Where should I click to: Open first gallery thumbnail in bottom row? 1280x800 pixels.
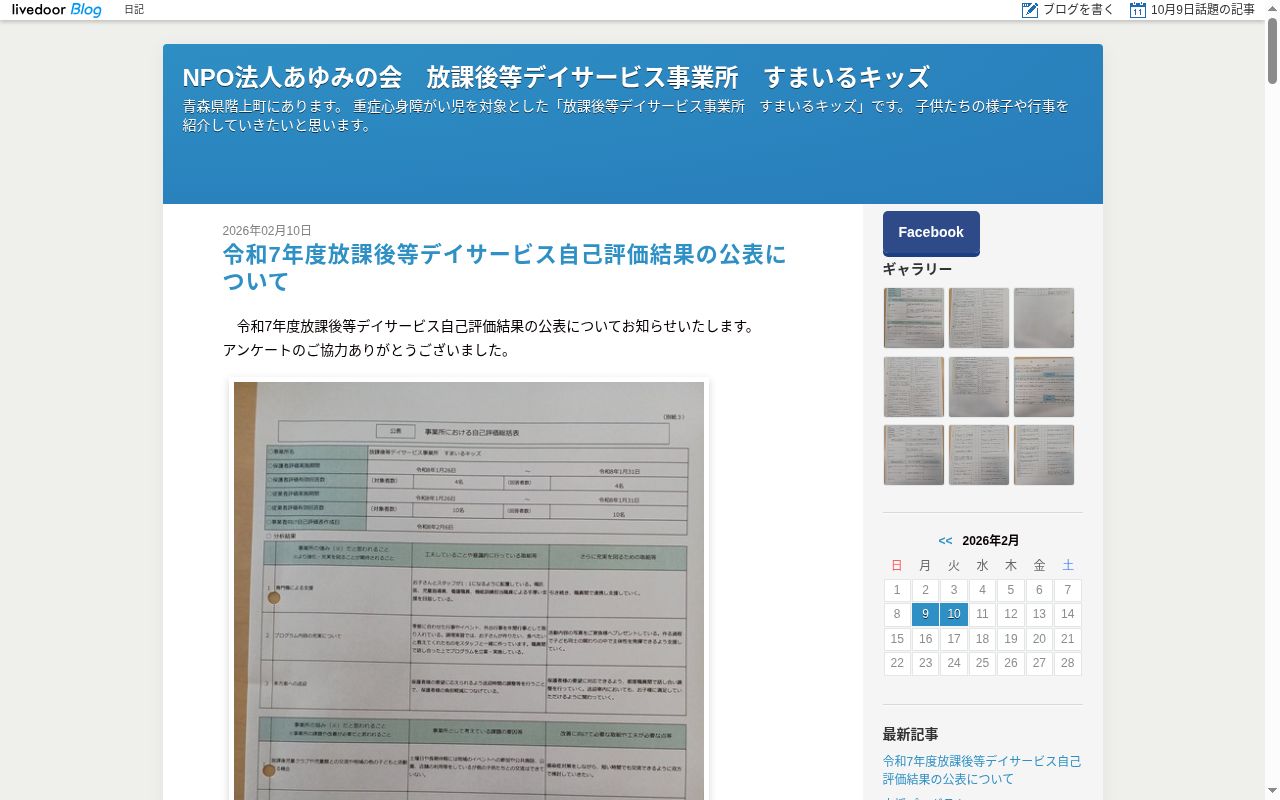pos(914,455)
